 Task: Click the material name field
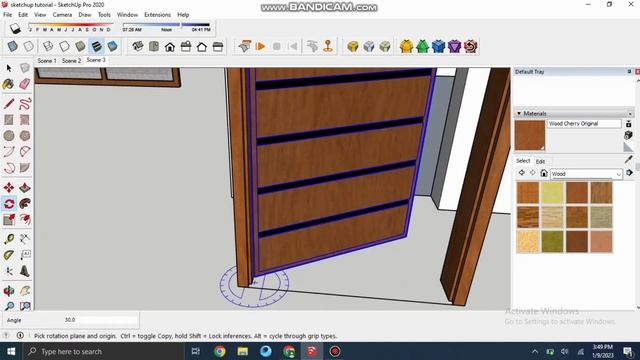tap(584, 124)
